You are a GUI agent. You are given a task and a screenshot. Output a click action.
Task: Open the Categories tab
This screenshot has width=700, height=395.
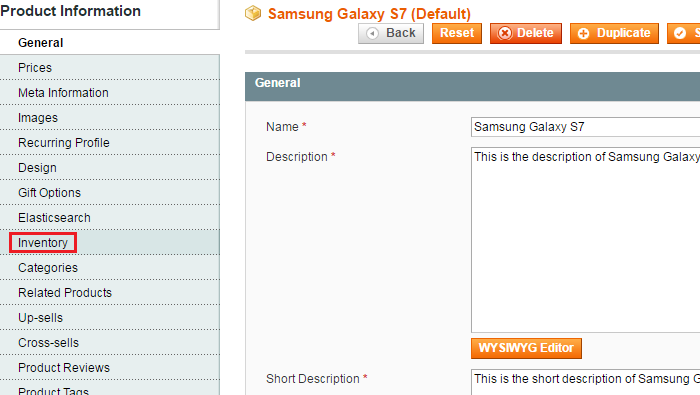coord(110,268)
